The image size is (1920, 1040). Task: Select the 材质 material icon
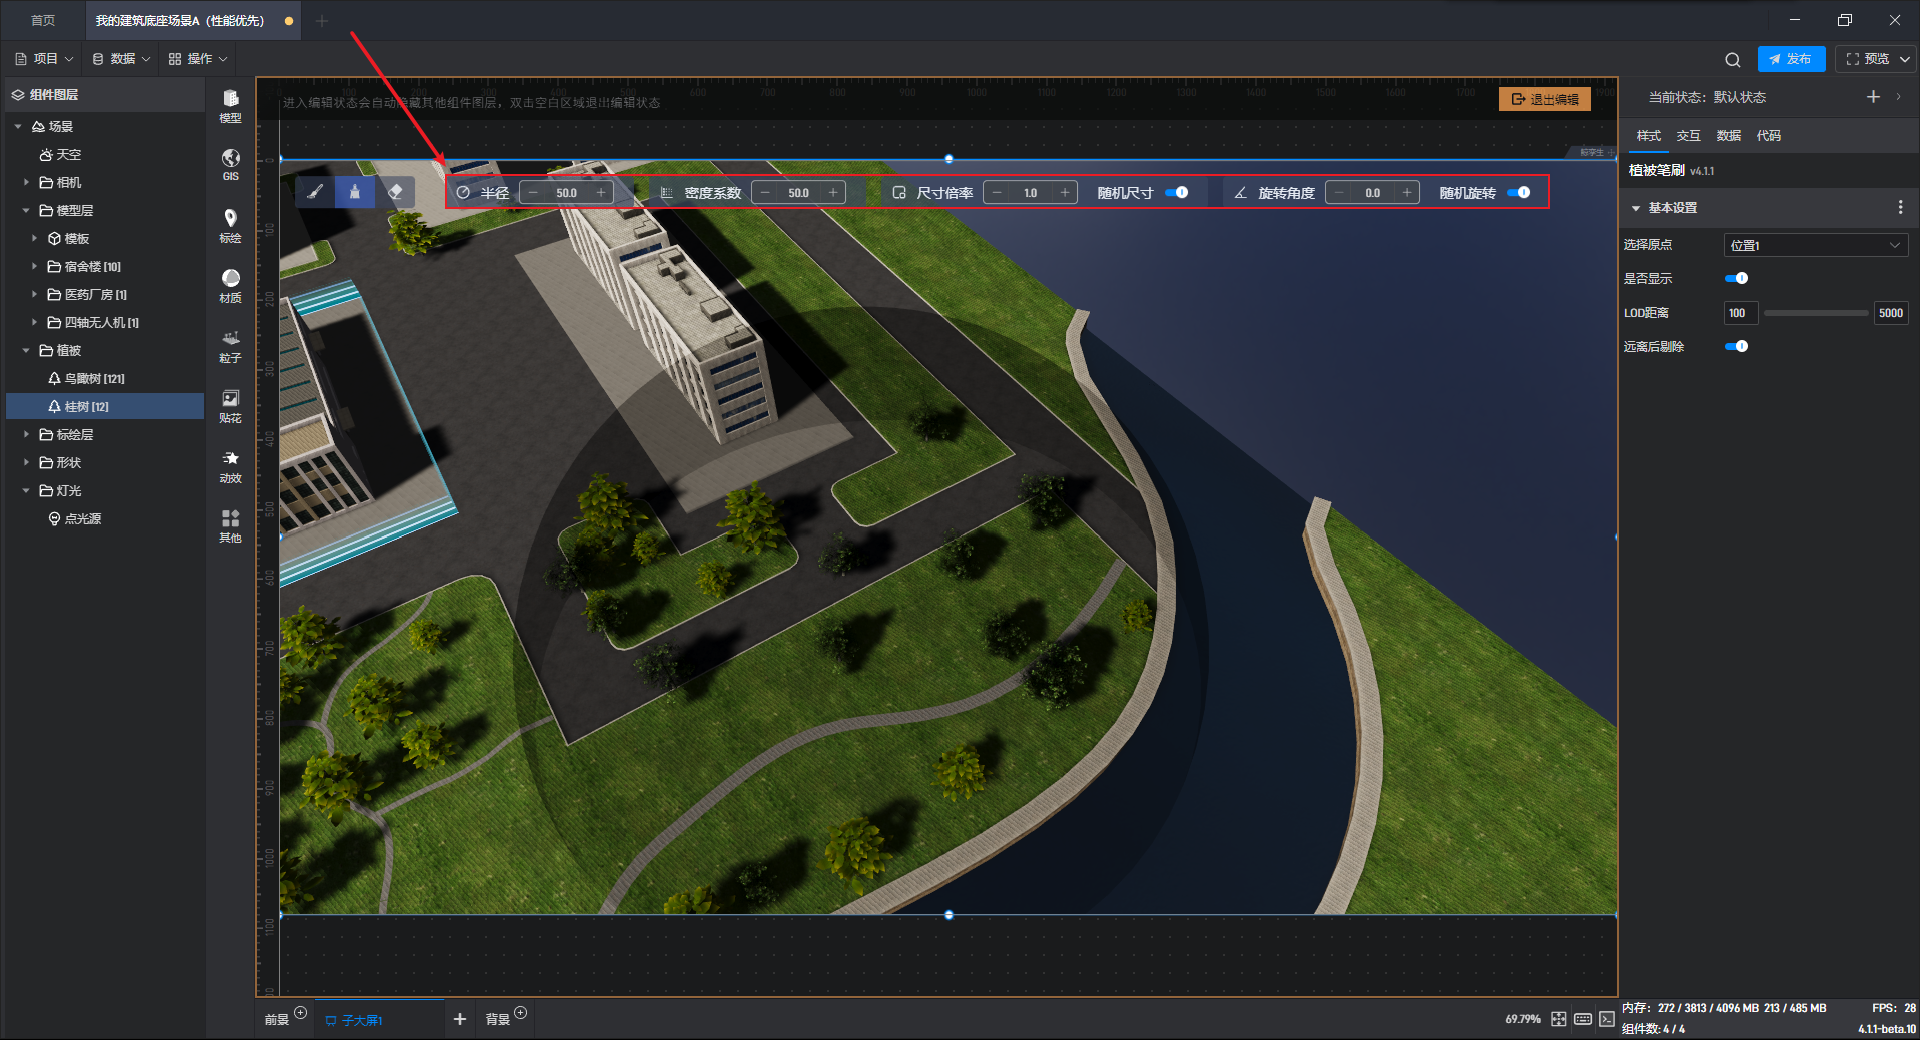click(230, 284)
